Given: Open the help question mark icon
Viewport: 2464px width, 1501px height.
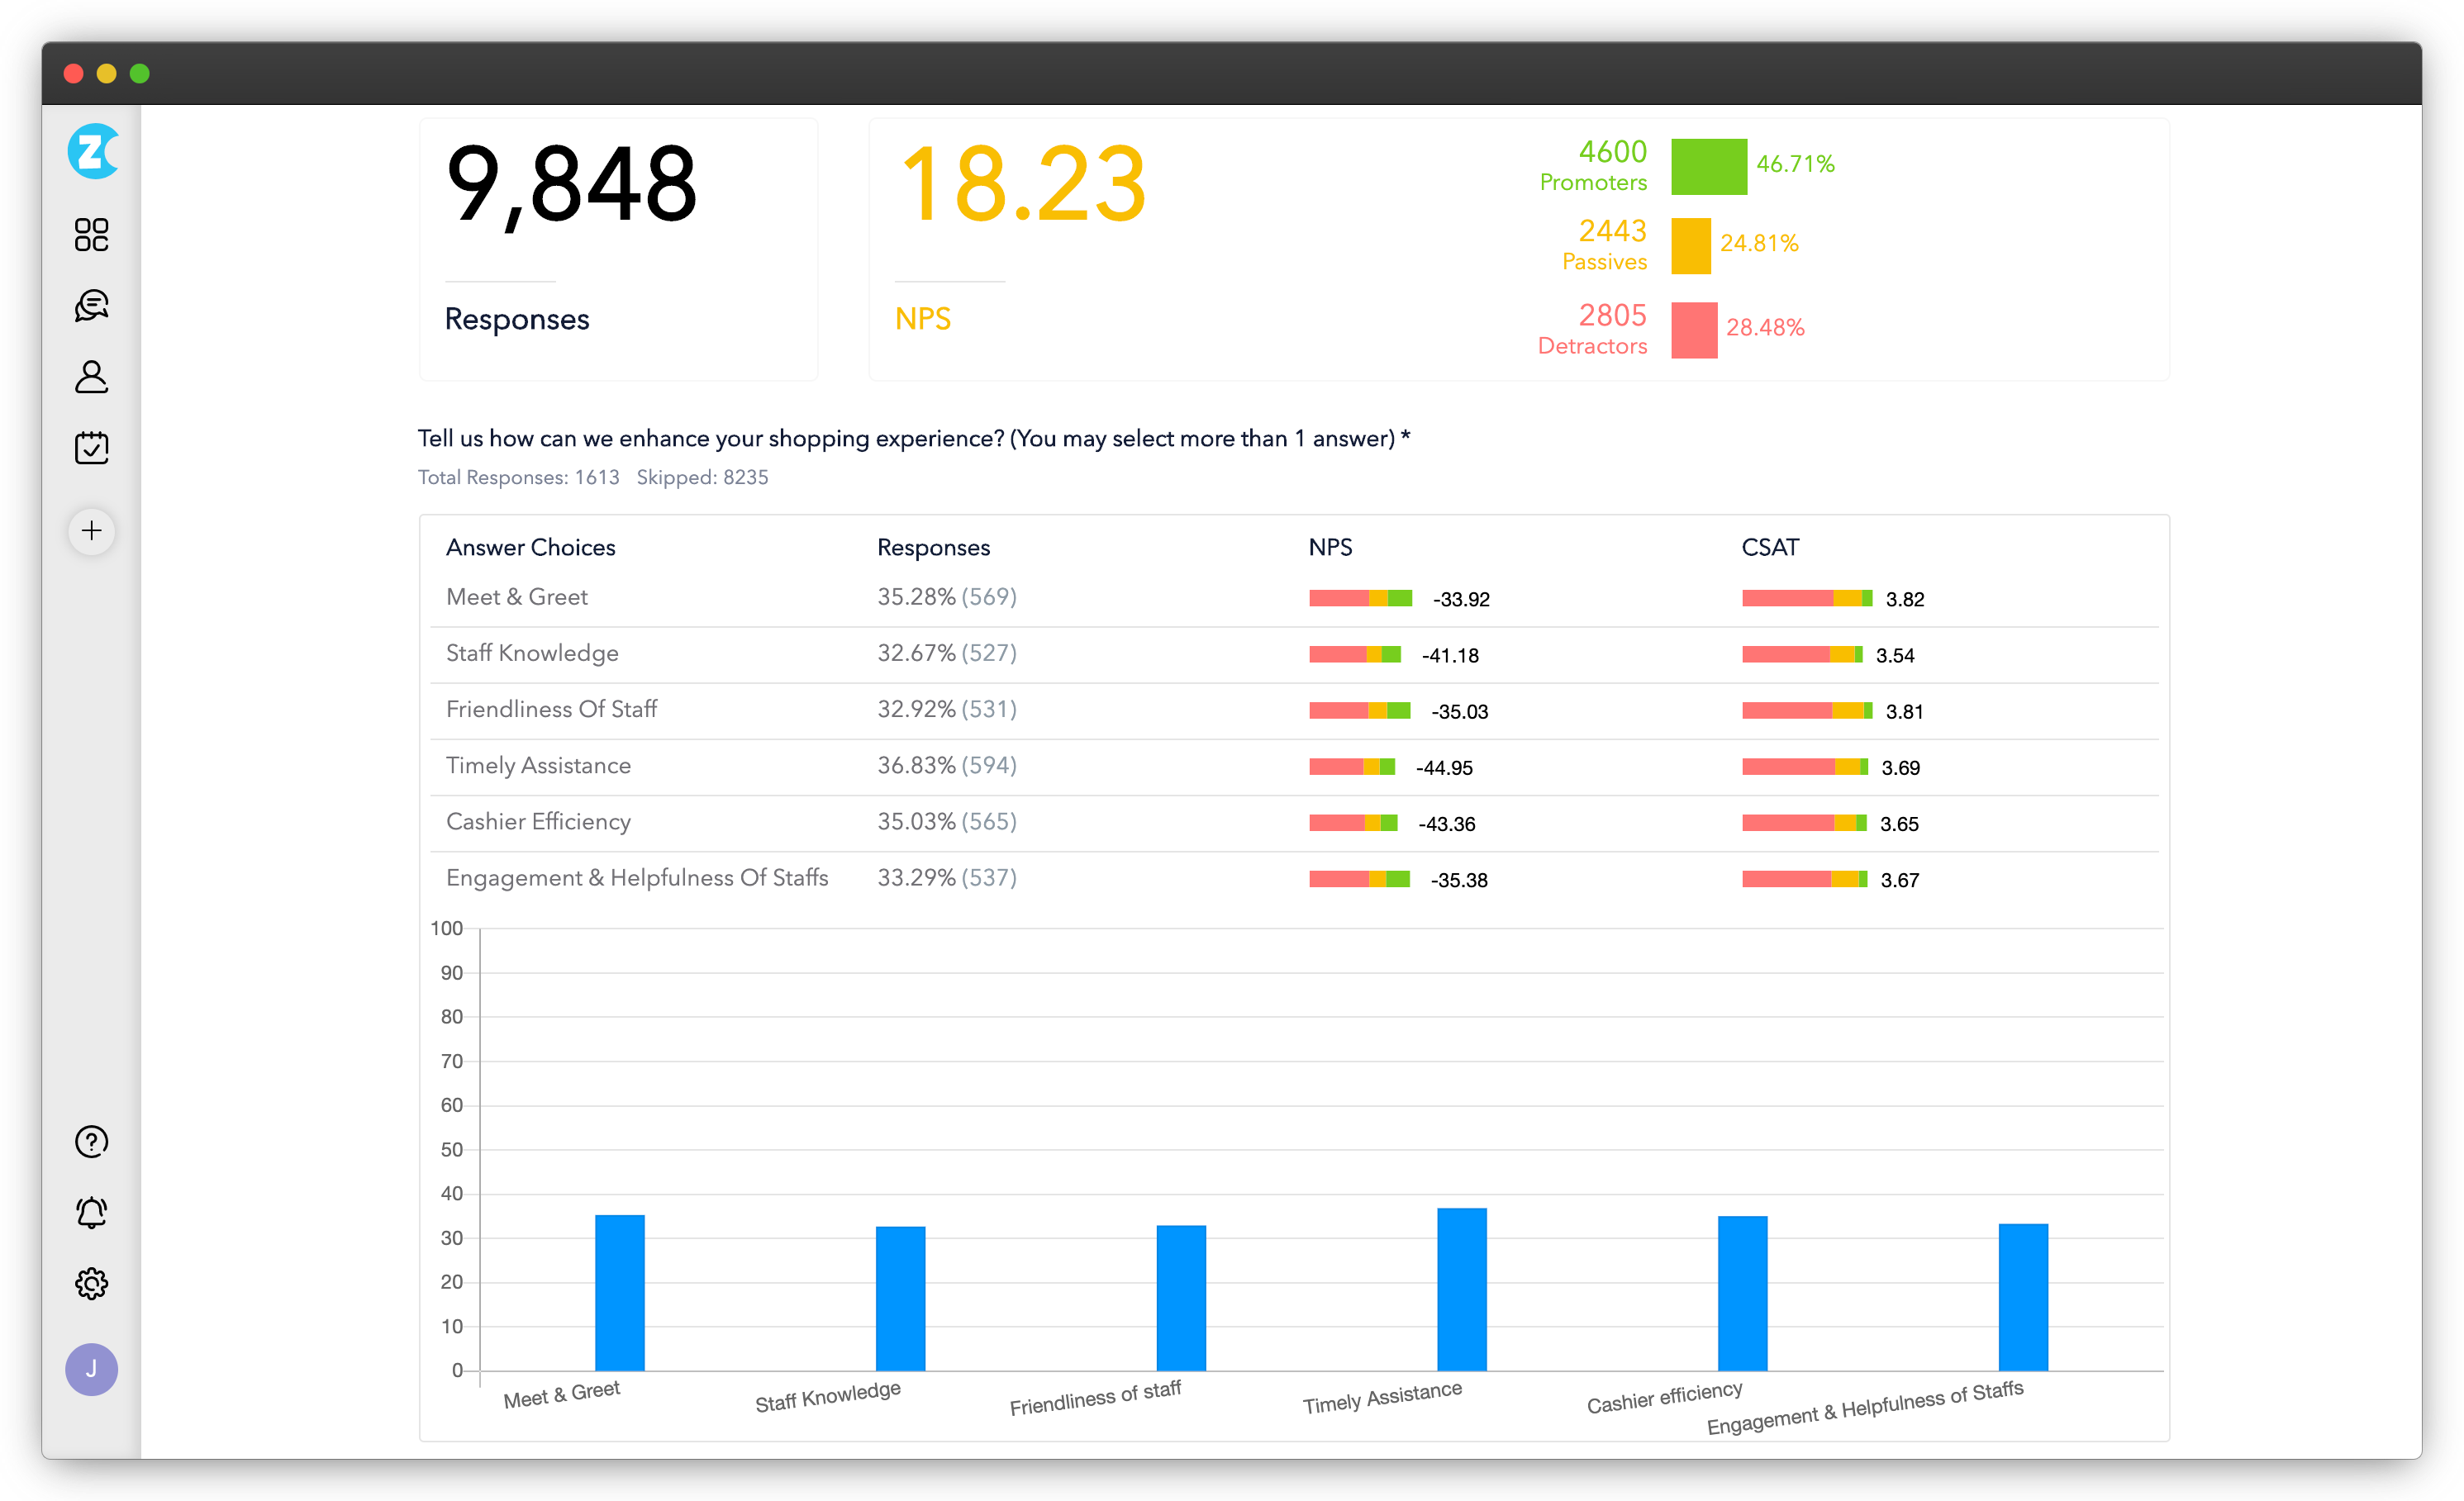Looking at the screenshot, I should [x=91, y=1141].
